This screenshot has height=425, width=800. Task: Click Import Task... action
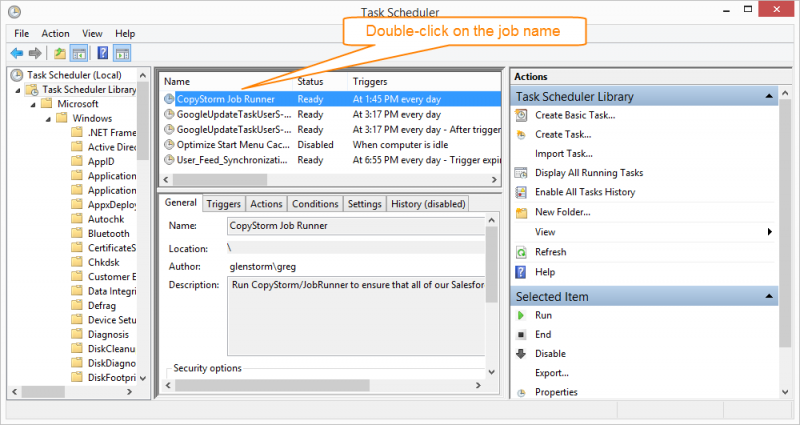point(564,154)
